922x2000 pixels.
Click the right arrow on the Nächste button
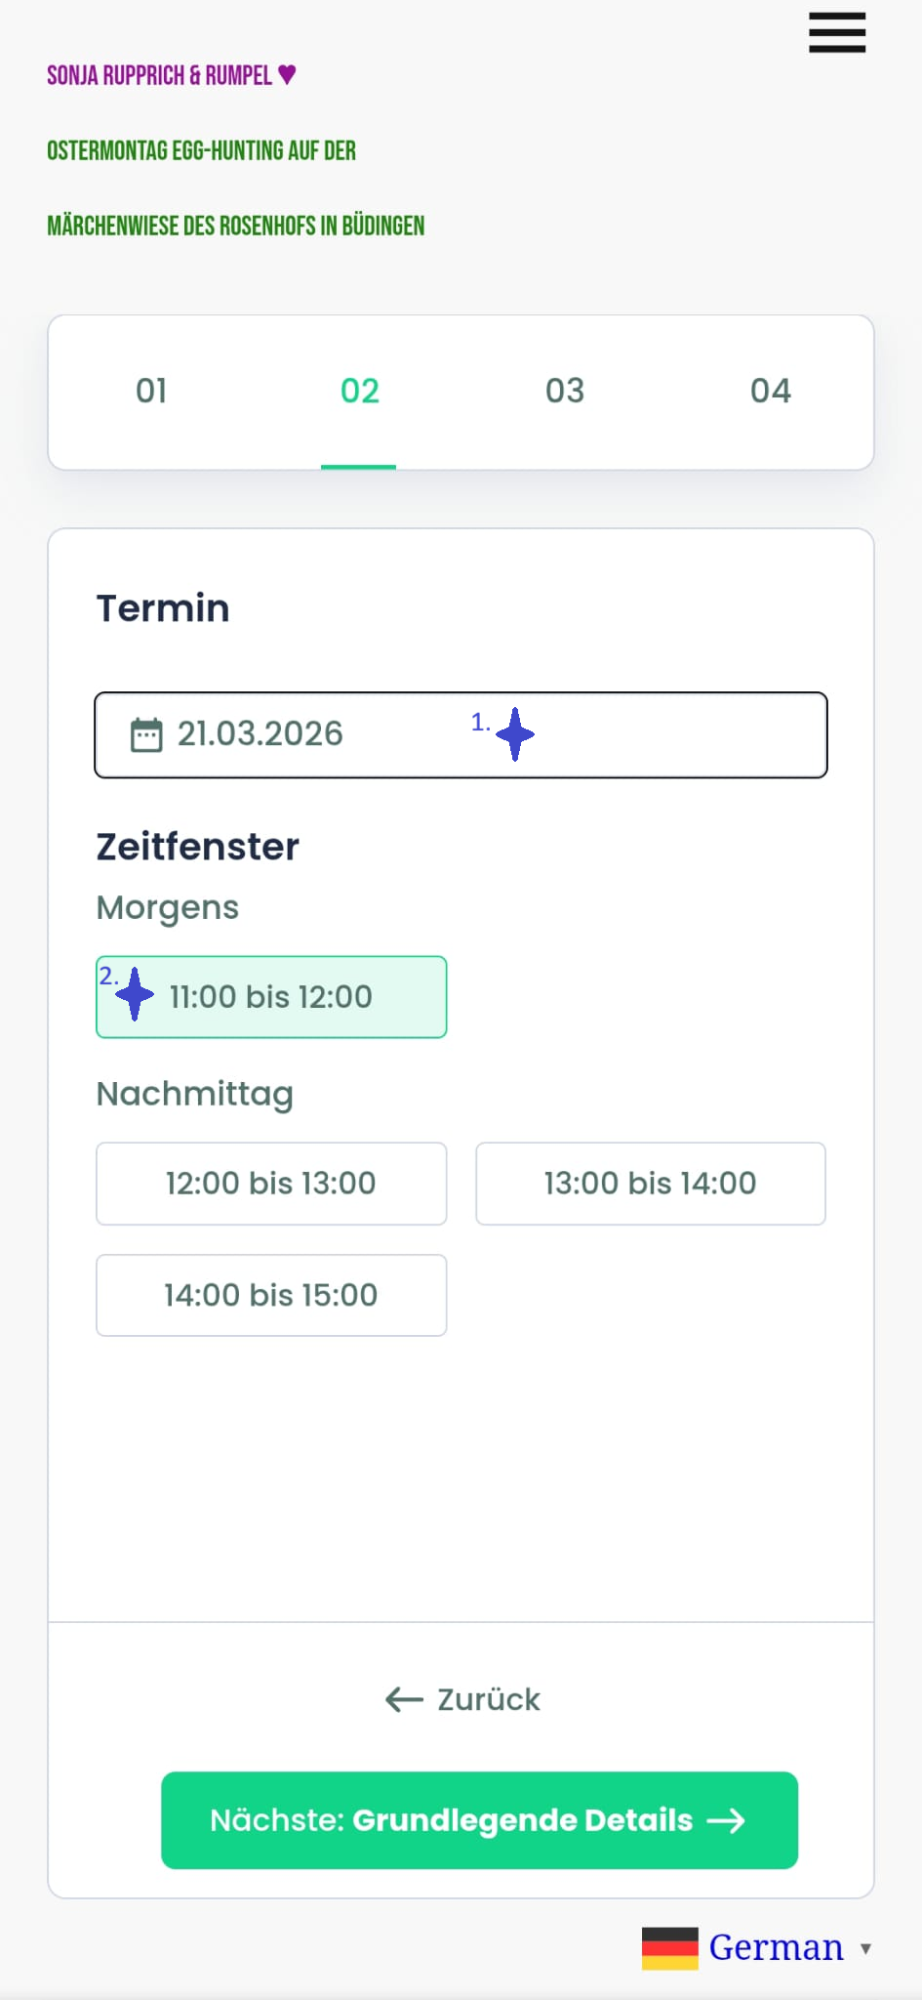(726, 1821)
